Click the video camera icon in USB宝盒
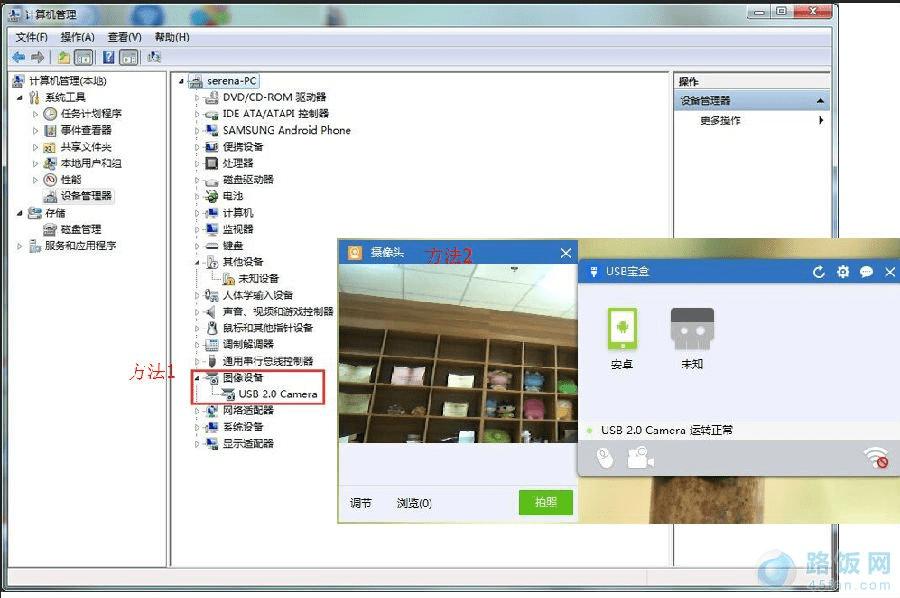 pyautogui.click(x=641, y=458)
